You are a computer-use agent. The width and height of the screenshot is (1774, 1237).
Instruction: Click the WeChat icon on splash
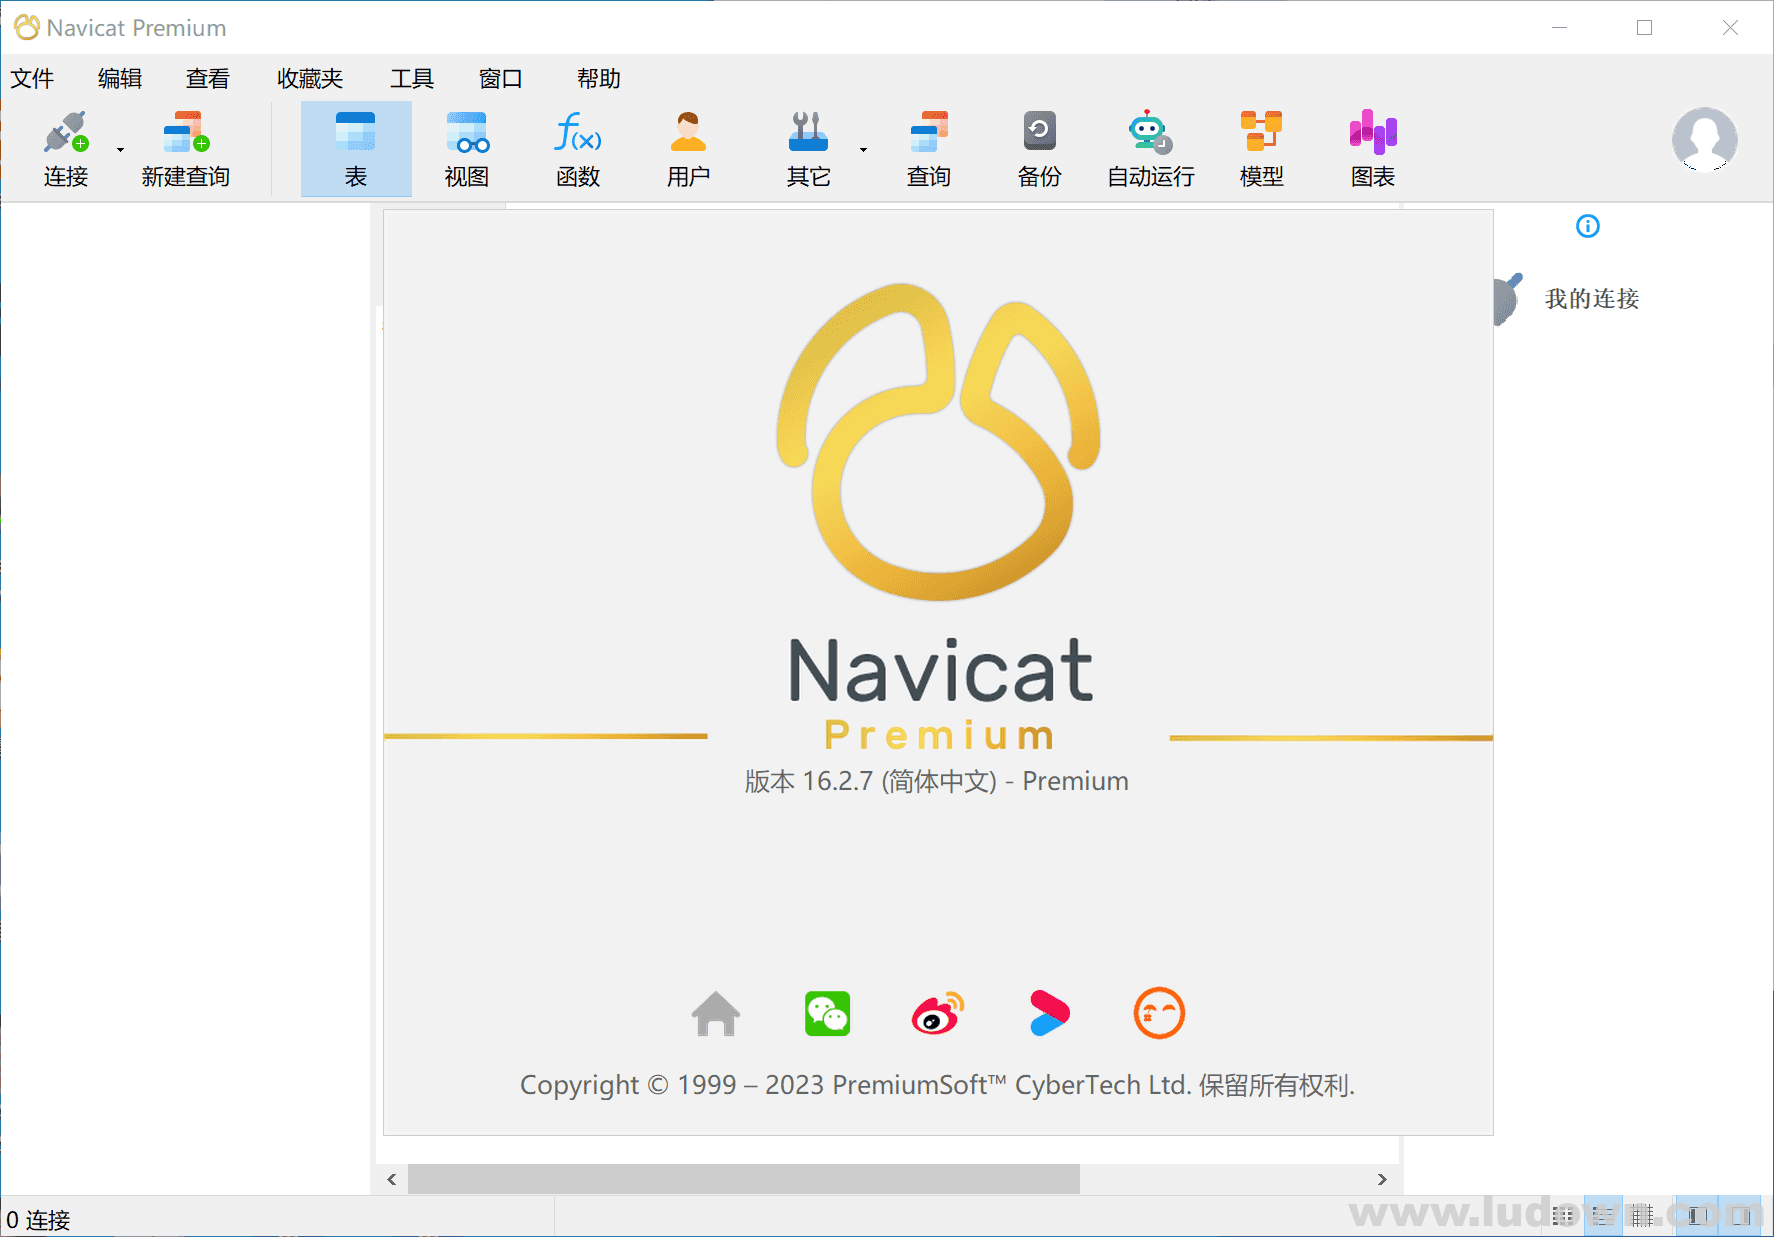point(827,1014)
